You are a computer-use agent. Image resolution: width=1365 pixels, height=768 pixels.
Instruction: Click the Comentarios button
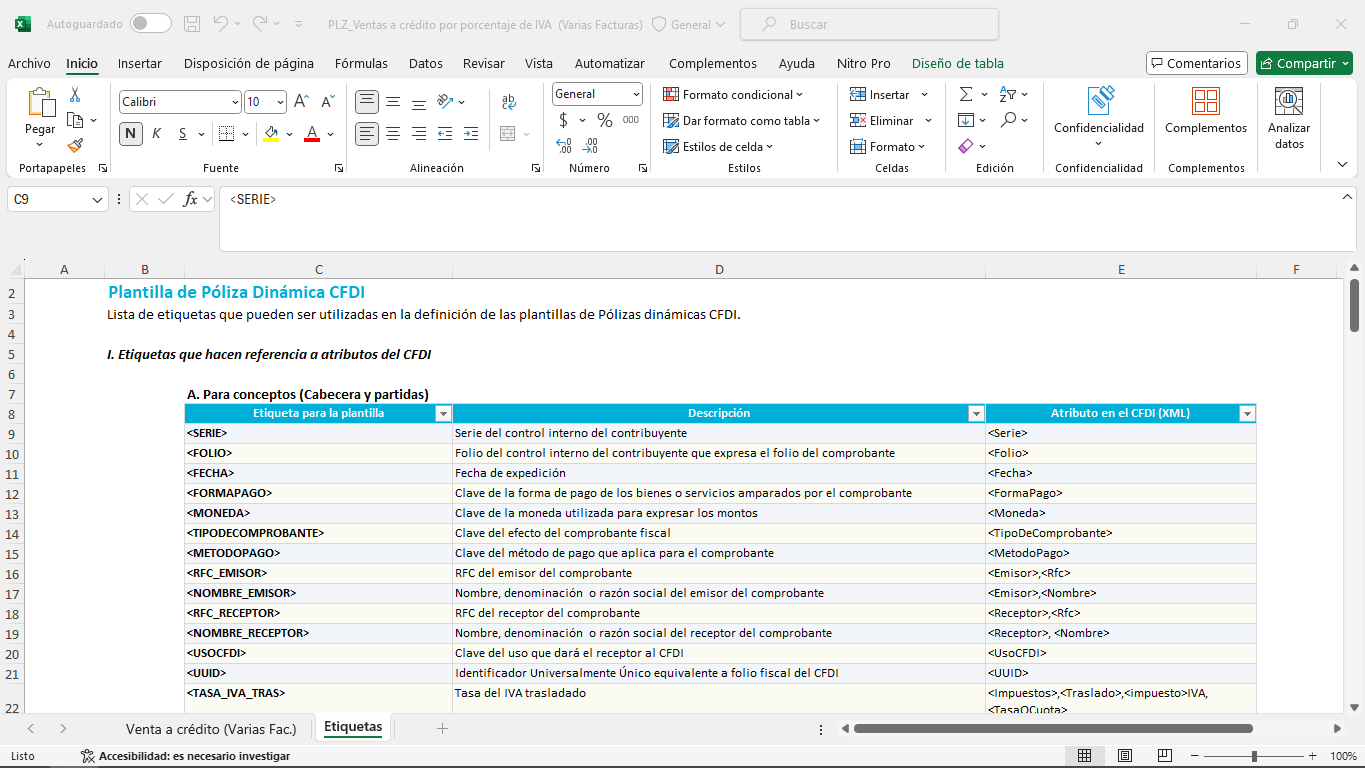1196,63
